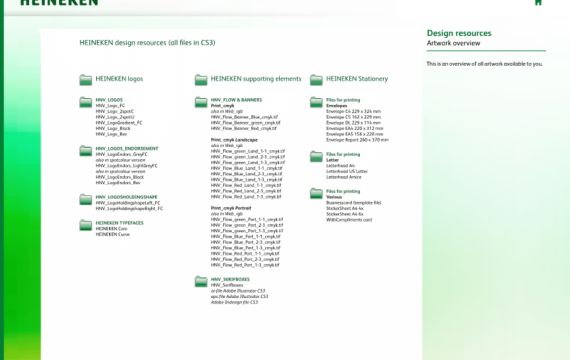
Task: Click the HNV_FLOW & BANNERS section title
Action: 236,100
